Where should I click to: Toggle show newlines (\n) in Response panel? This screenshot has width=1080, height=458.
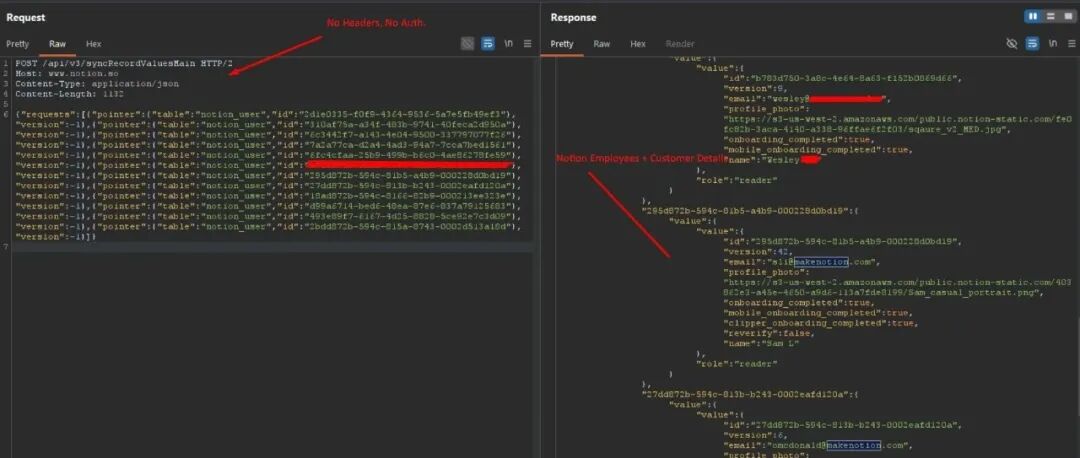pyautogui.click(x=1052, y=43)
